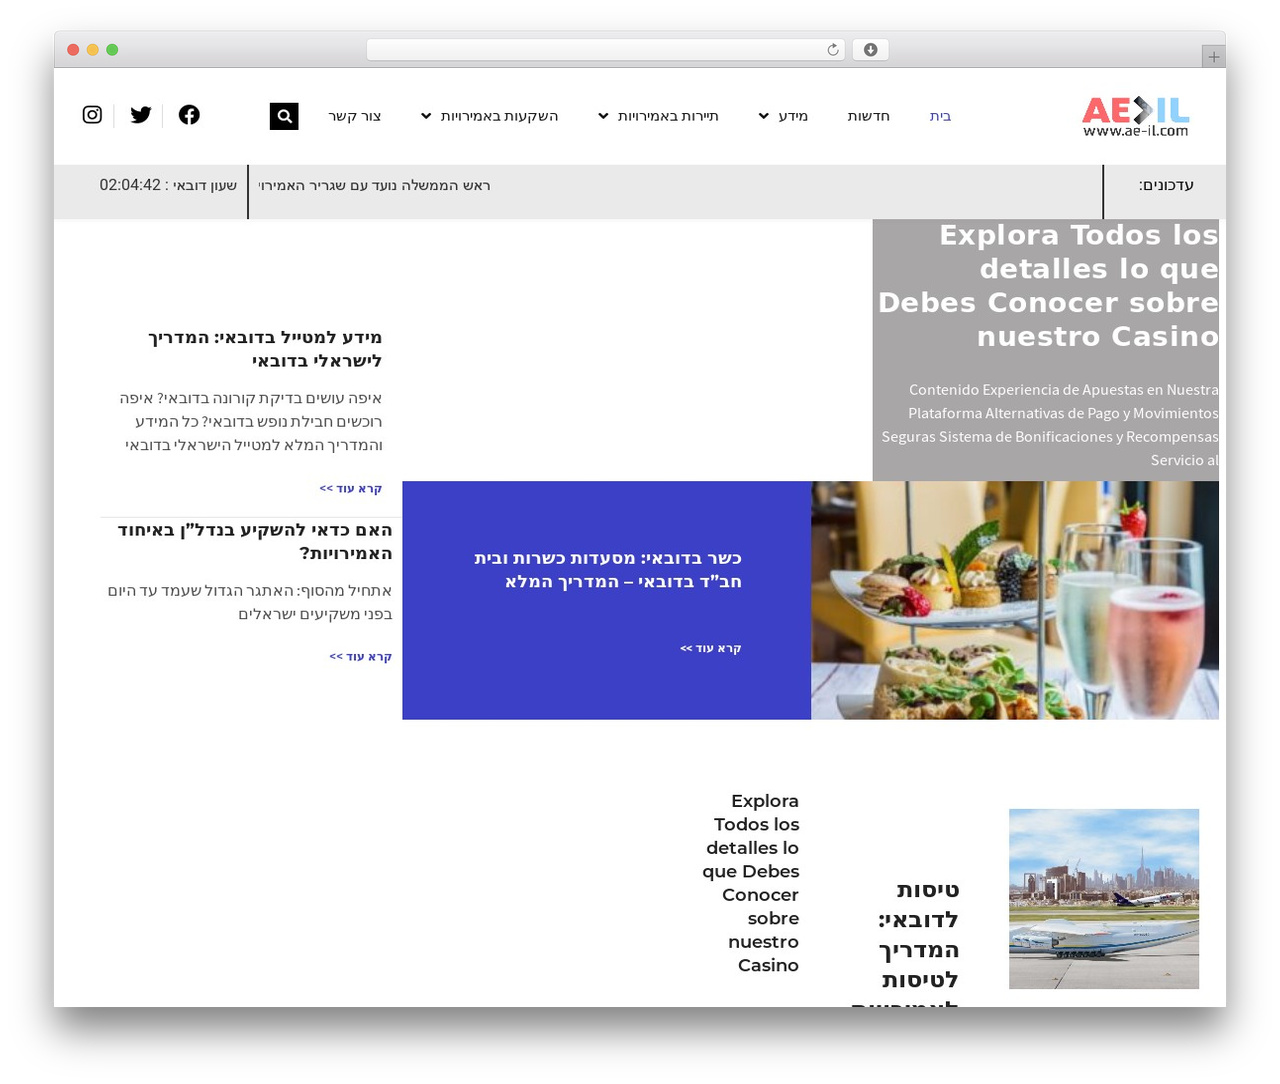The width and height of the screenshot is (1280, 1084).
Task: Go to the חדשות menu item
Action: 869,116
